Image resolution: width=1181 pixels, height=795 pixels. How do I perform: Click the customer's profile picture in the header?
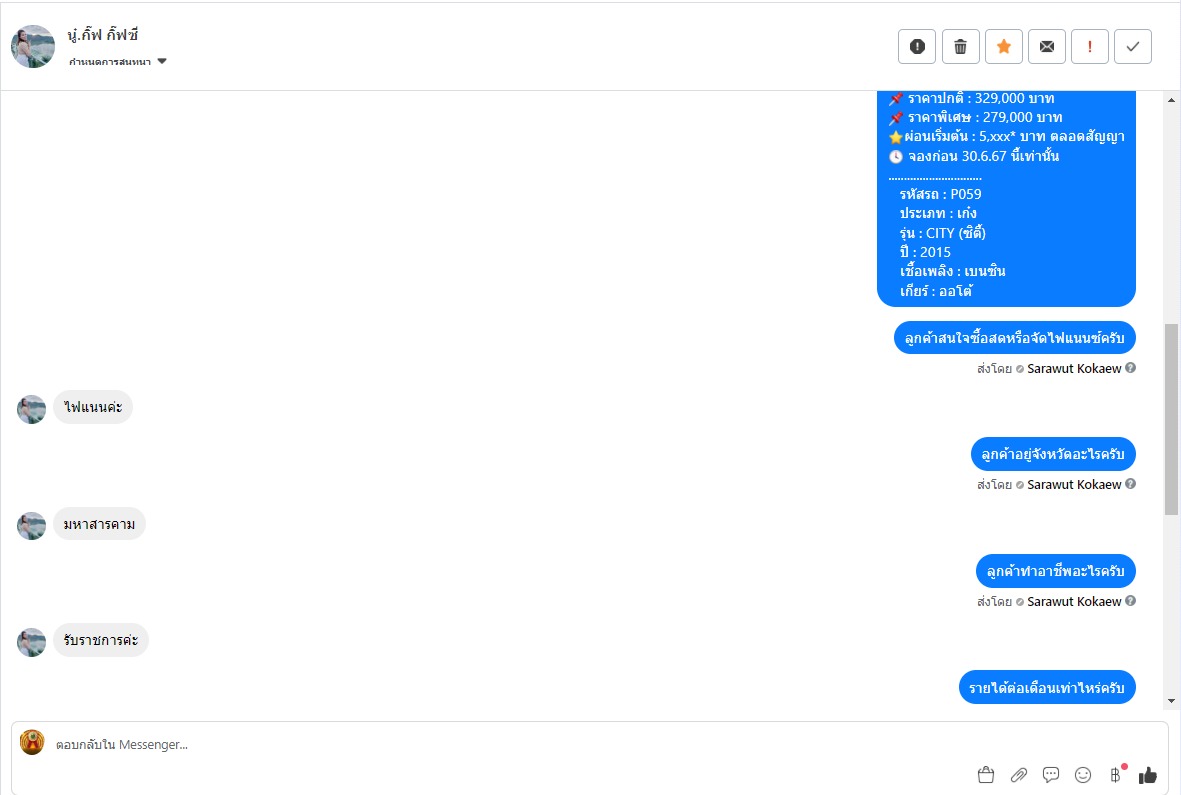33,47
